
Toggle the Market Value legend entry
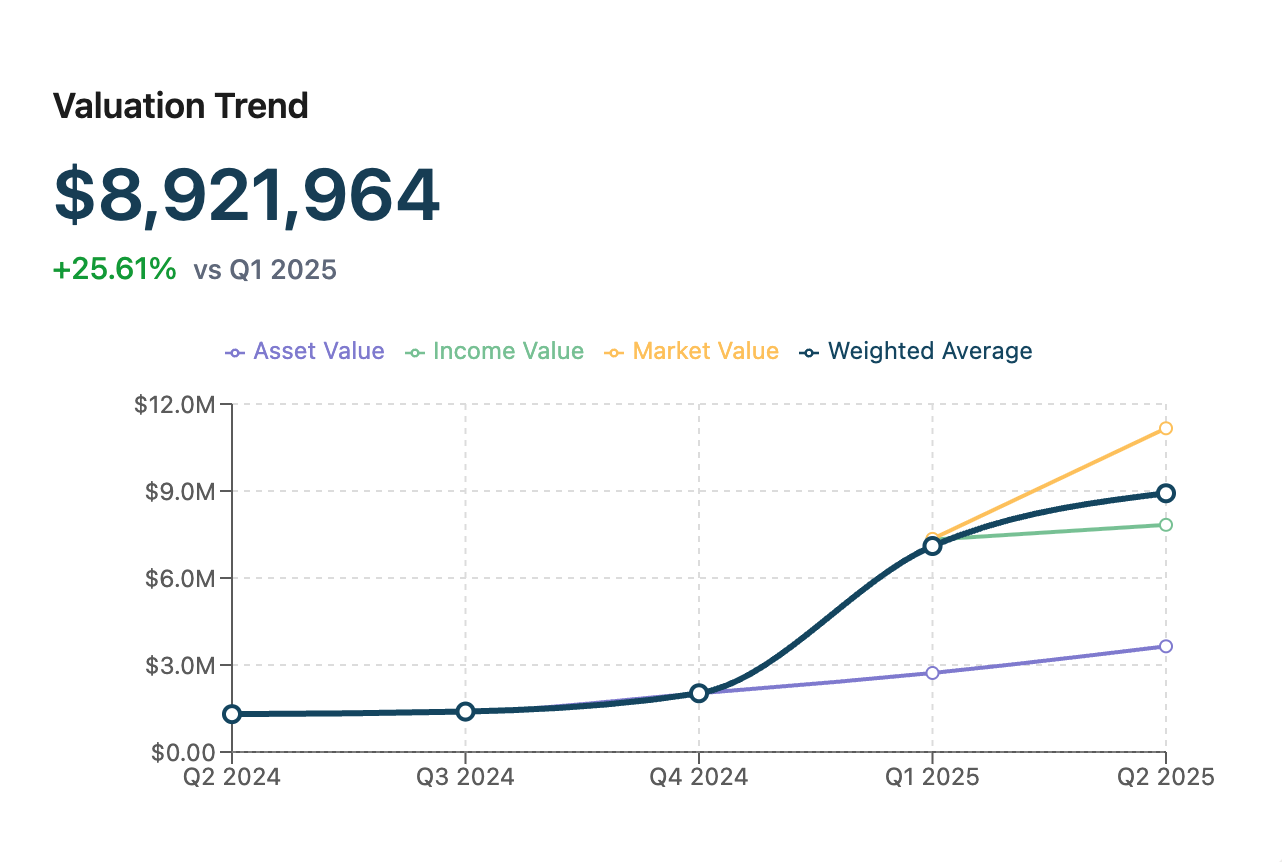(692, 352)
